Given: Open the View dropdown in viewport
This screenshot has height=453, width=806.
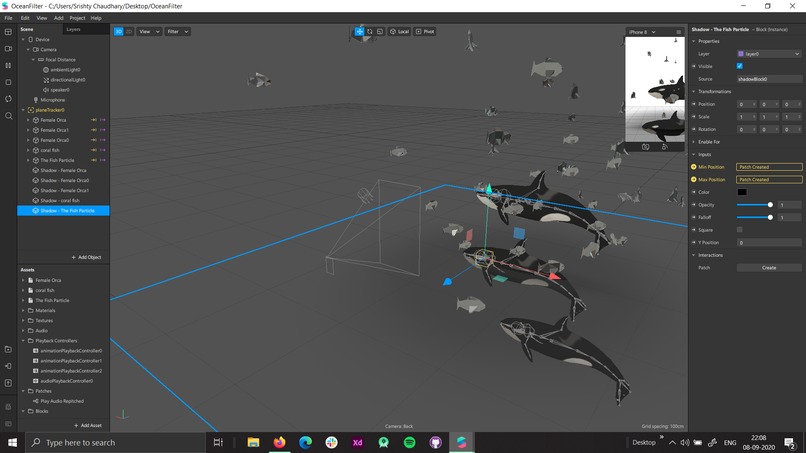Looking at the screenshot, I should tap(149, 31).
